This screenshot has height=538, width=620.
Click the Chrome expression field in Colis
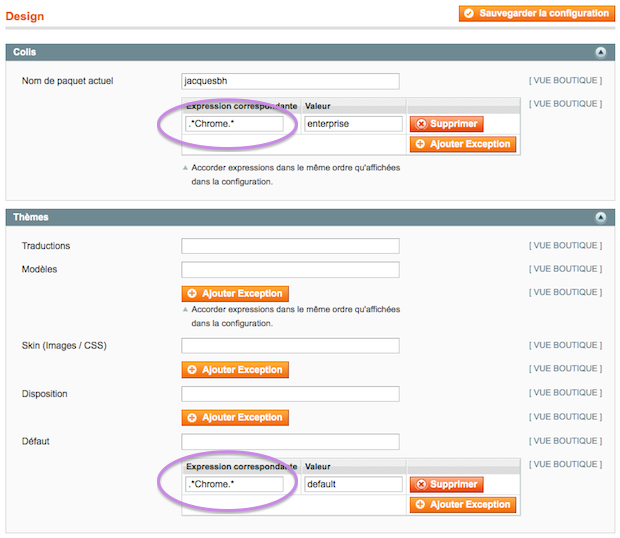click(235, 124)
